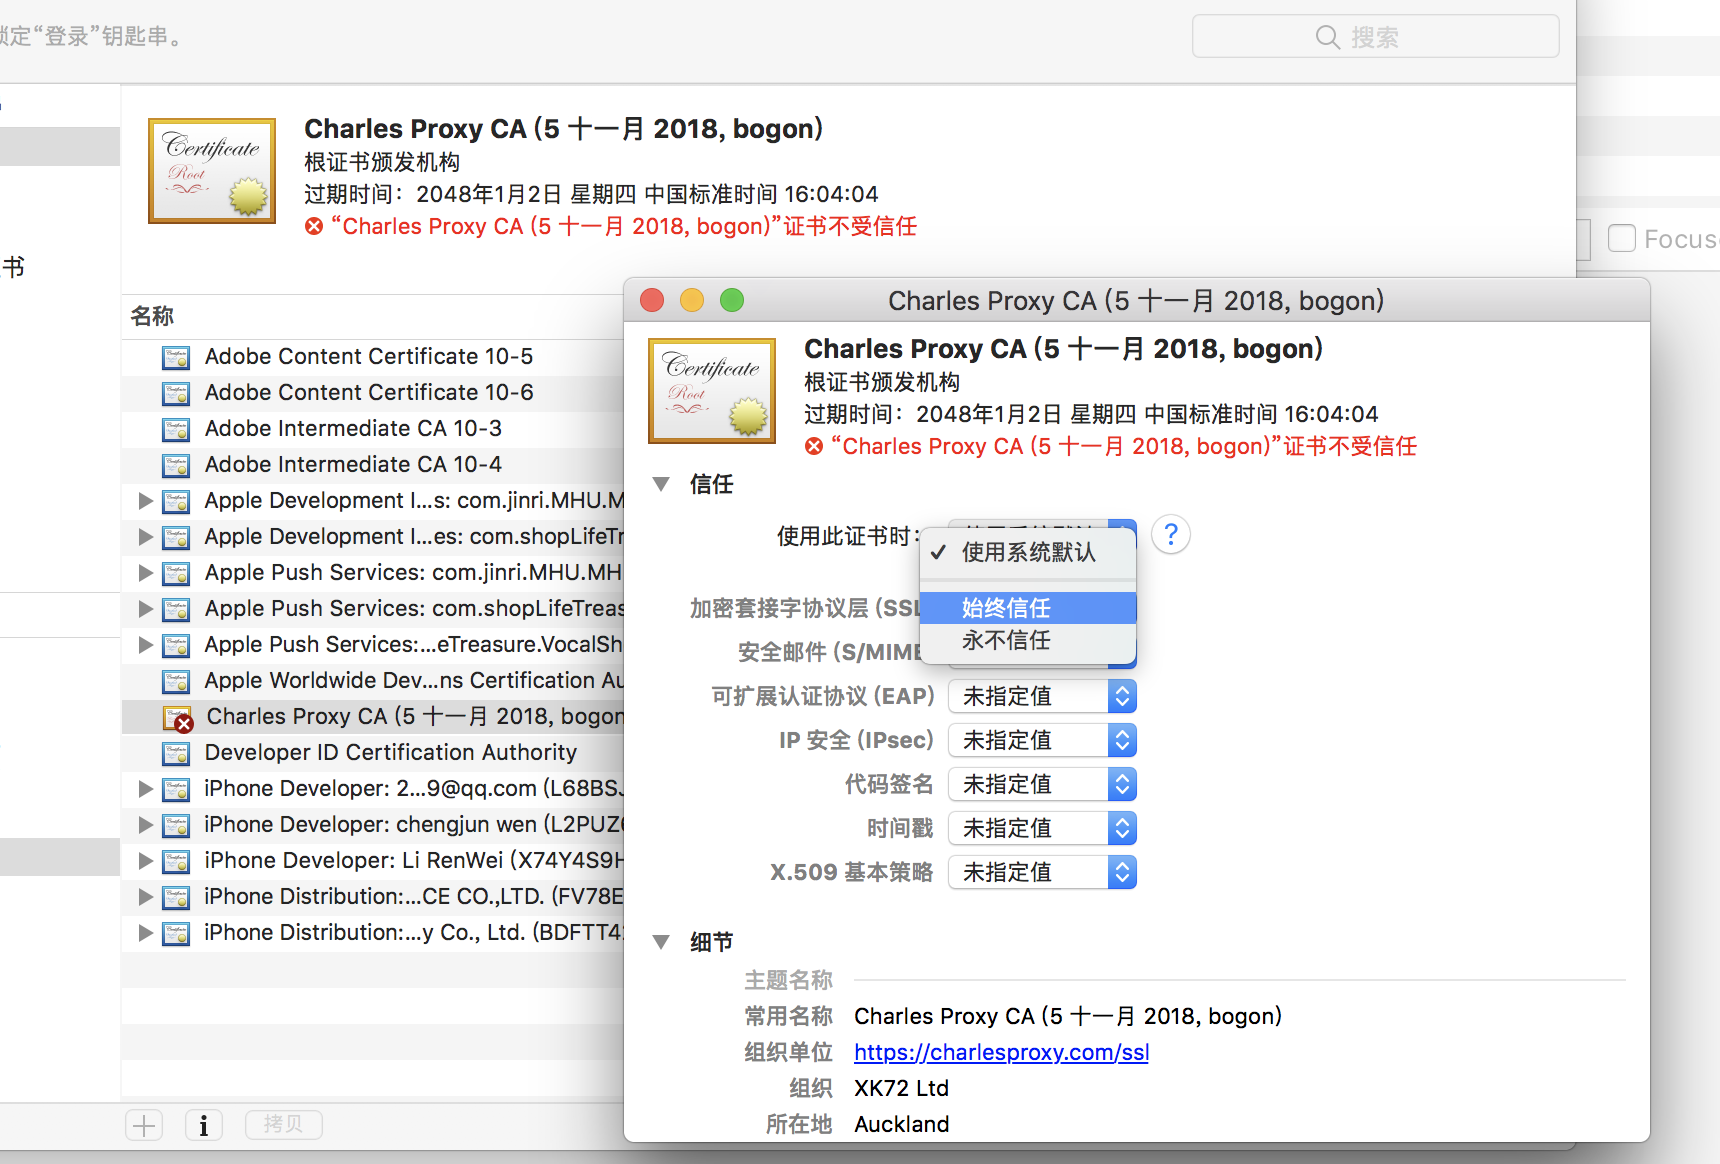Viewport: 1720px width, 1164px height.
Task: Click the info (i) button
Action: point(204,1125)
